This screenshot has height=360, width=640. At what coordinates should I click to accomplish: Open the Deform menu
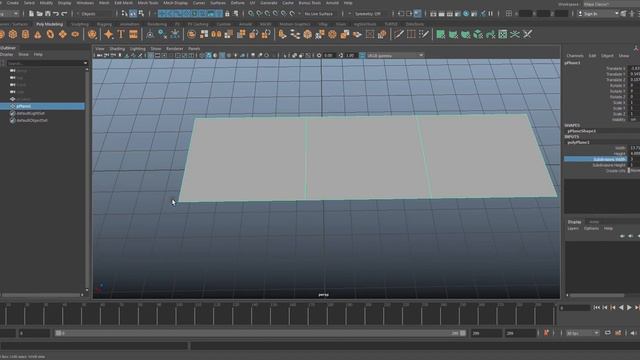[x=238, y=3]
